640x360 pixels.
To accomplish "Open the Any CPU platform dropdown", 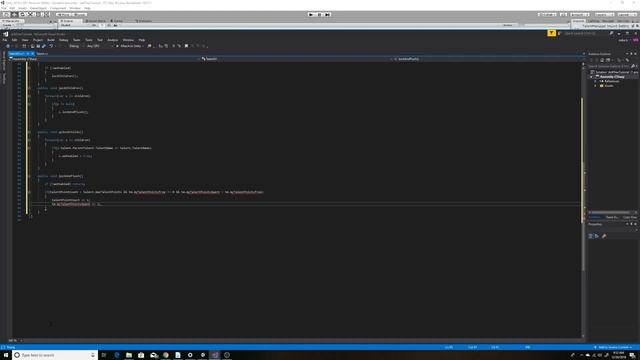I will pyautogui.click(x=99, y=46).
